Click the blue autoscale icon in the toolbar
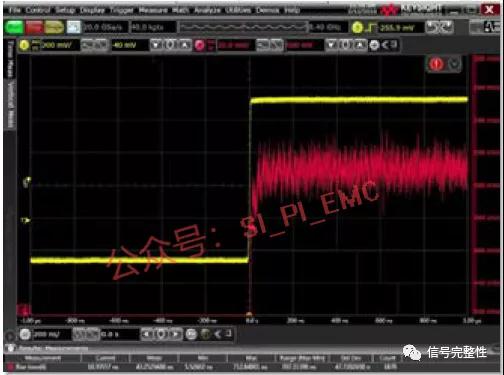Screen dimensions: 504x375 coord(74,27)
